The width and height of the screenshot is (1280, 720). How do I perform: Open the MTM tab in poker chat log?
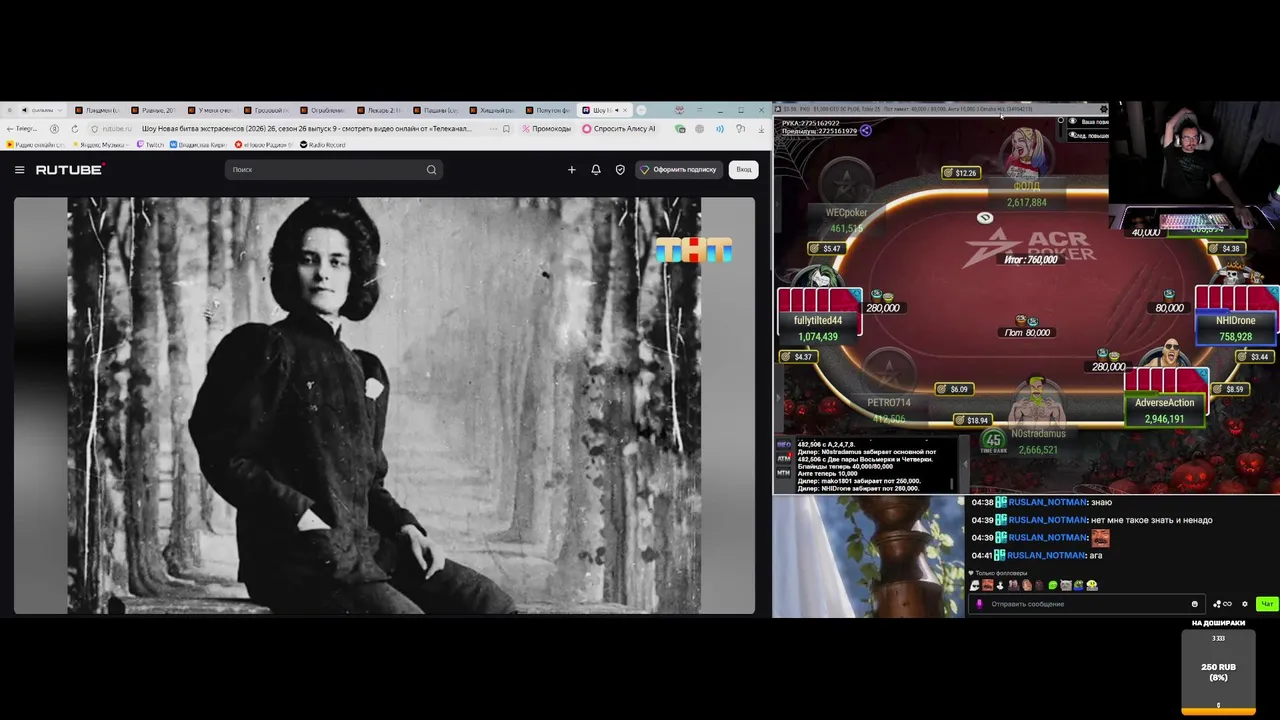(x=784, y=472)
